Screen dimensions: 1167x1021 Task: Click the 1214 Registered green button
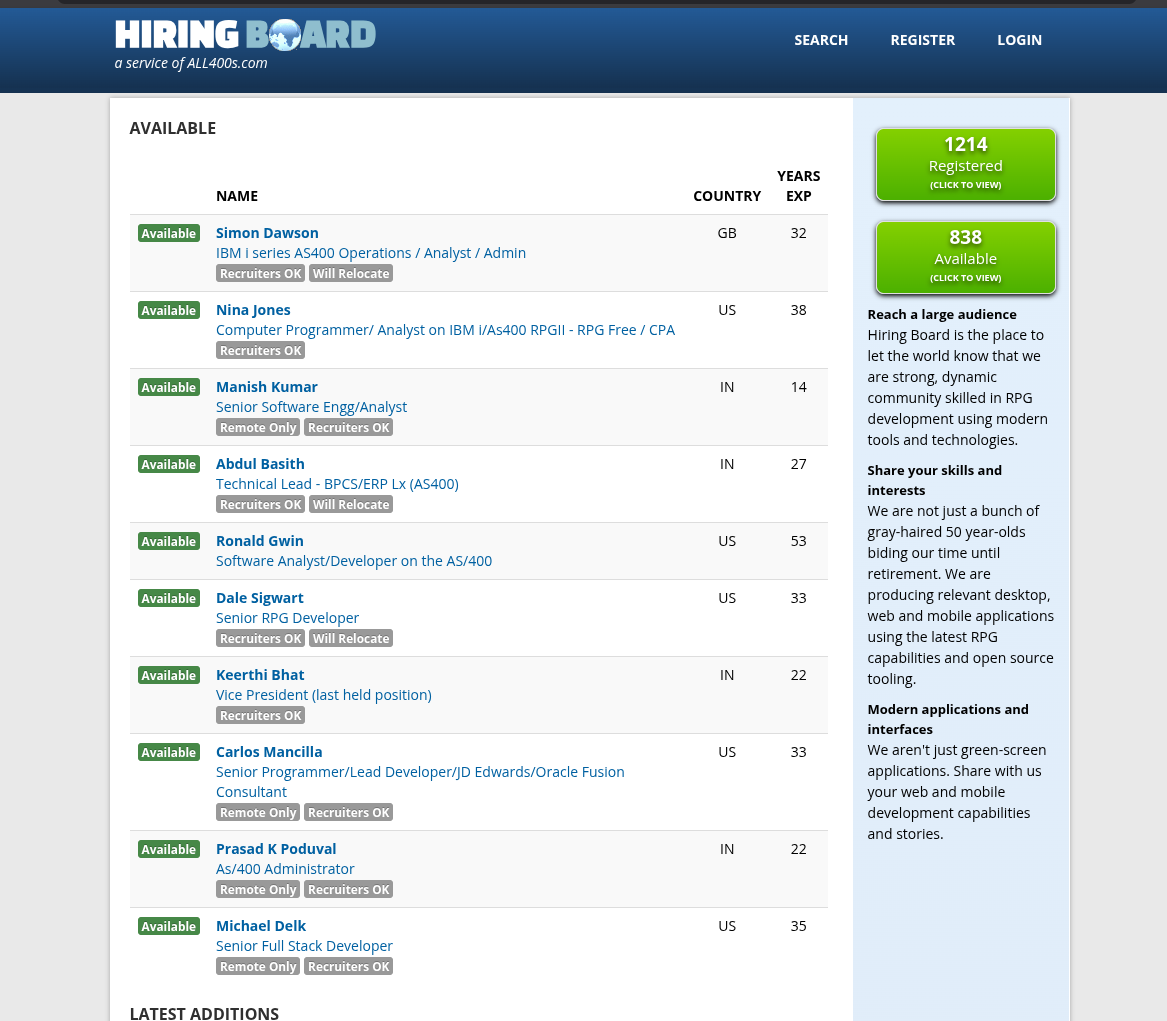[x=965, y=164]
